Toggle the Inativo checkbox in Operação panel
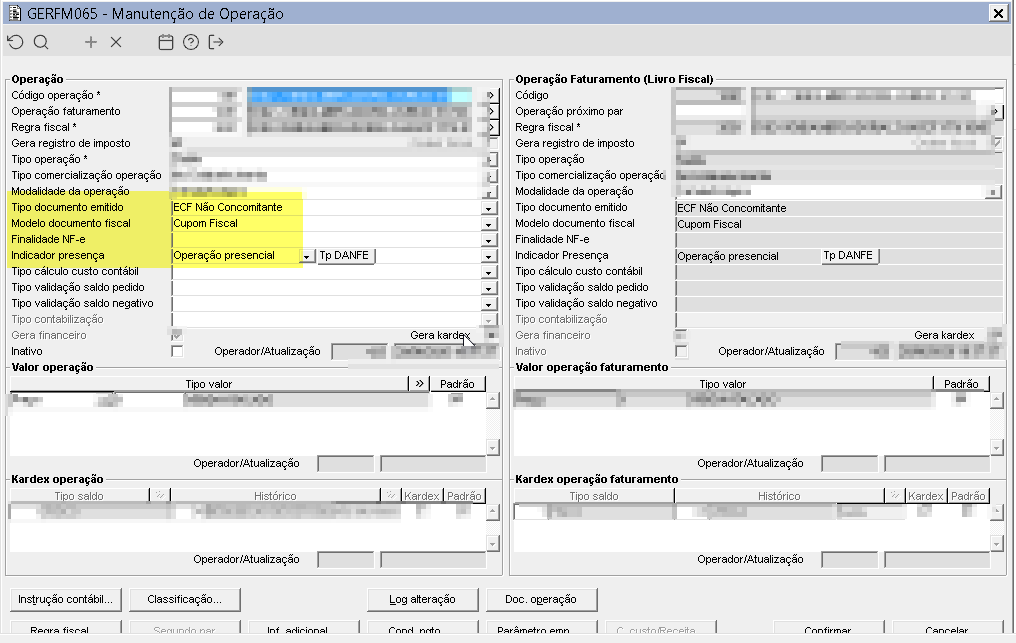1016x643 pixels. [x=177, y=351]
